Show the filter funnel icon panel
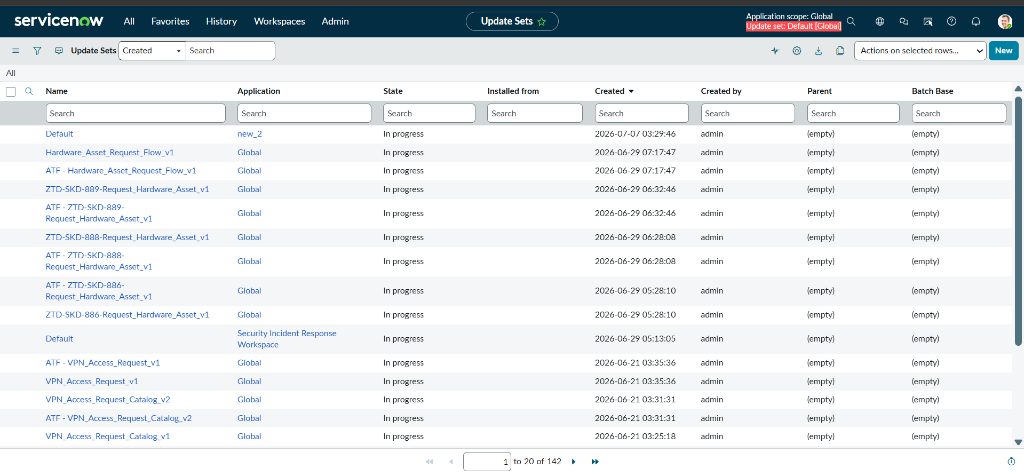 pos(37,50)
